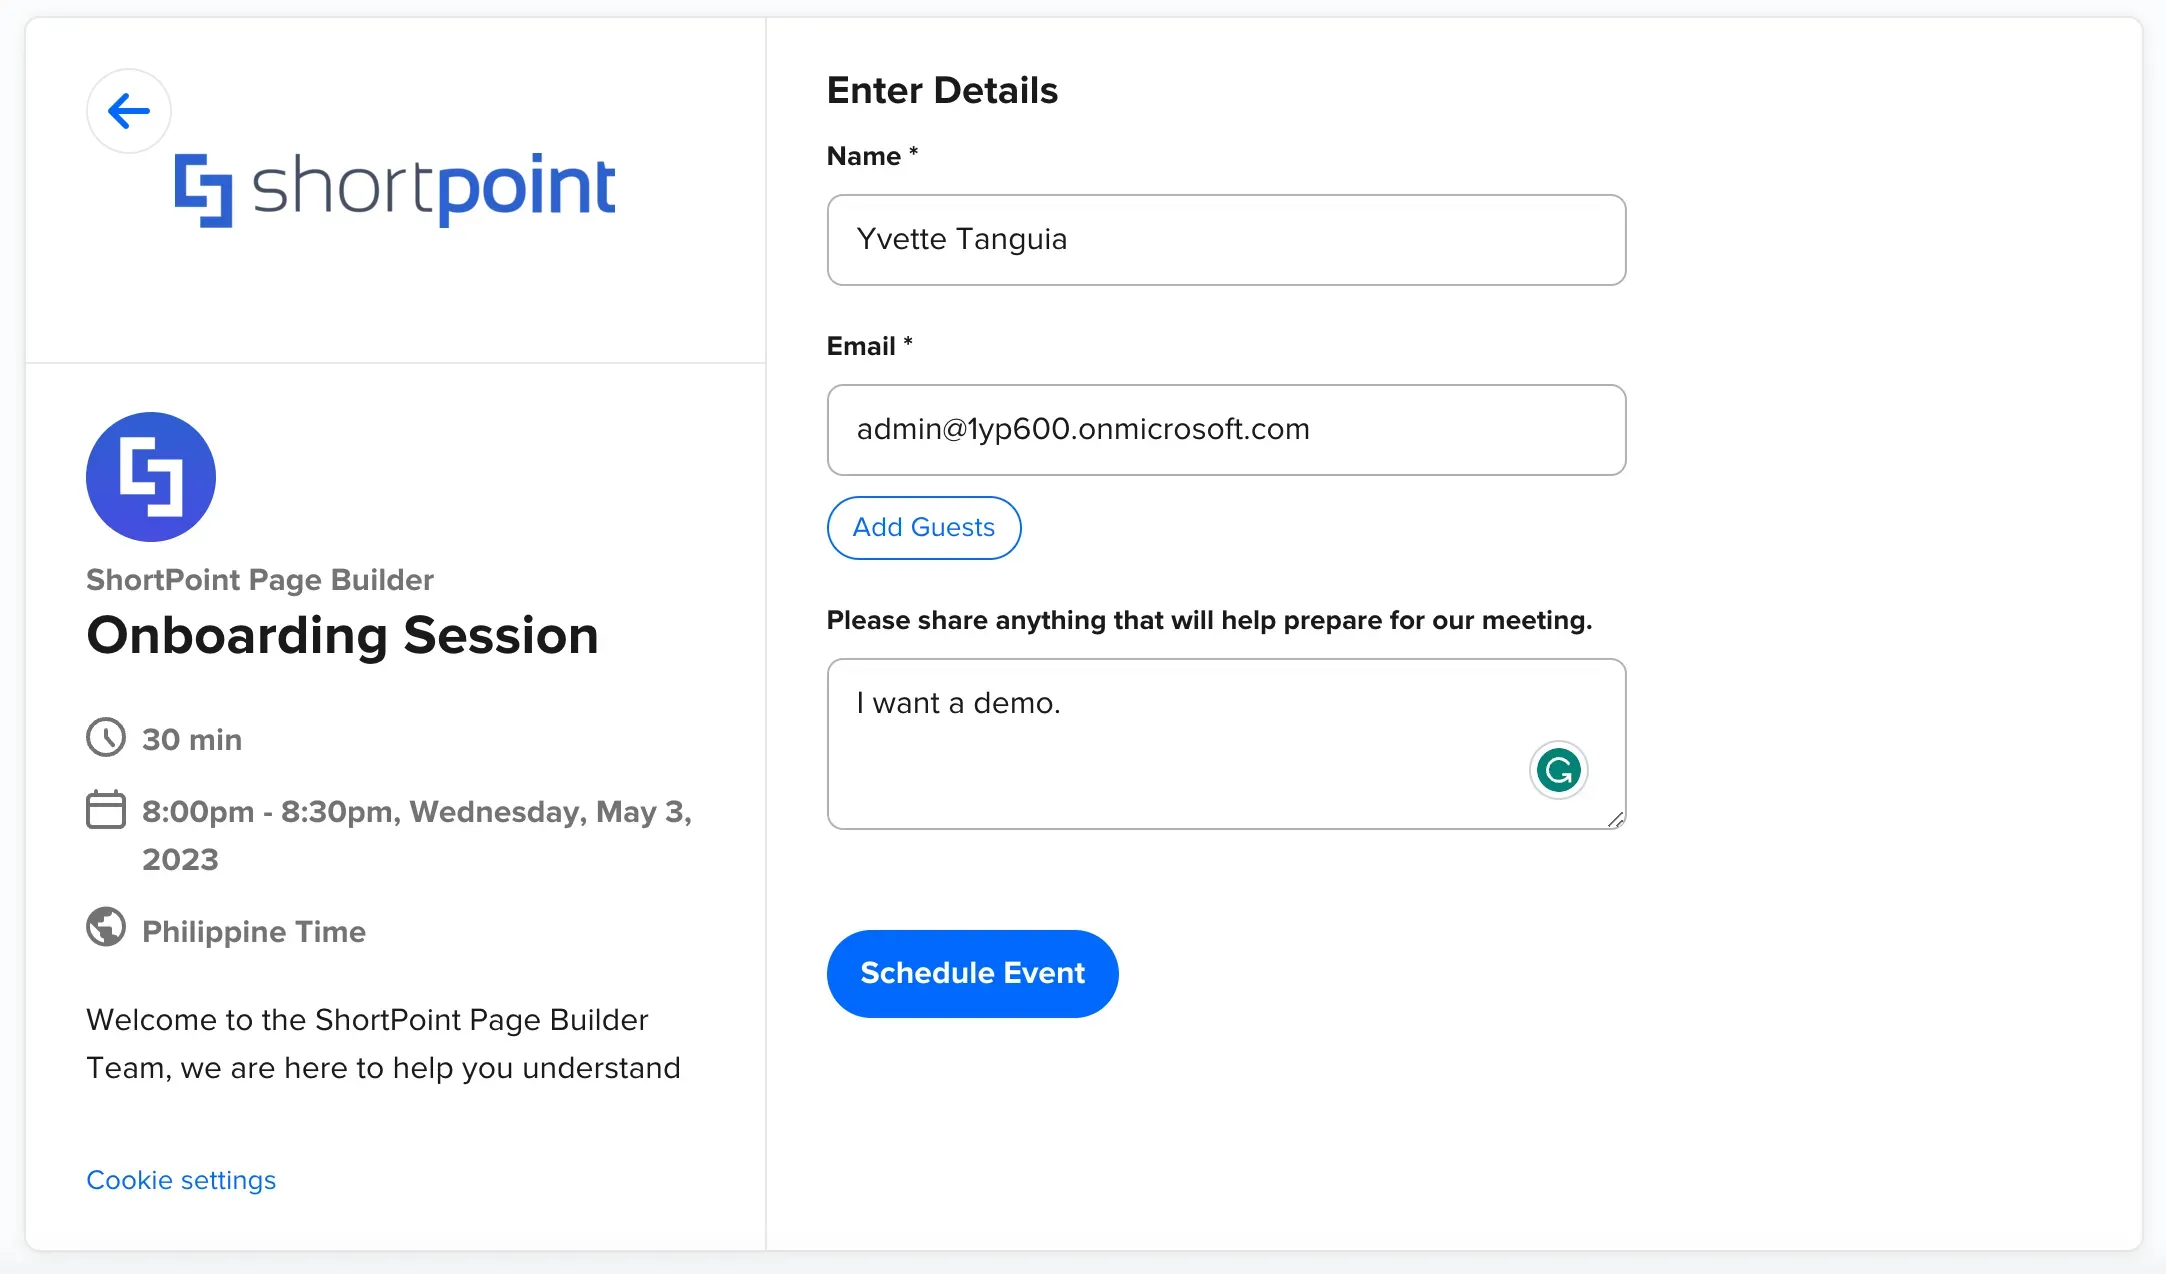This screenshot has width=2166, height=1274.
Task: Click the 8:00pm - 8:30pm date text
Action: tap(417, 835)
